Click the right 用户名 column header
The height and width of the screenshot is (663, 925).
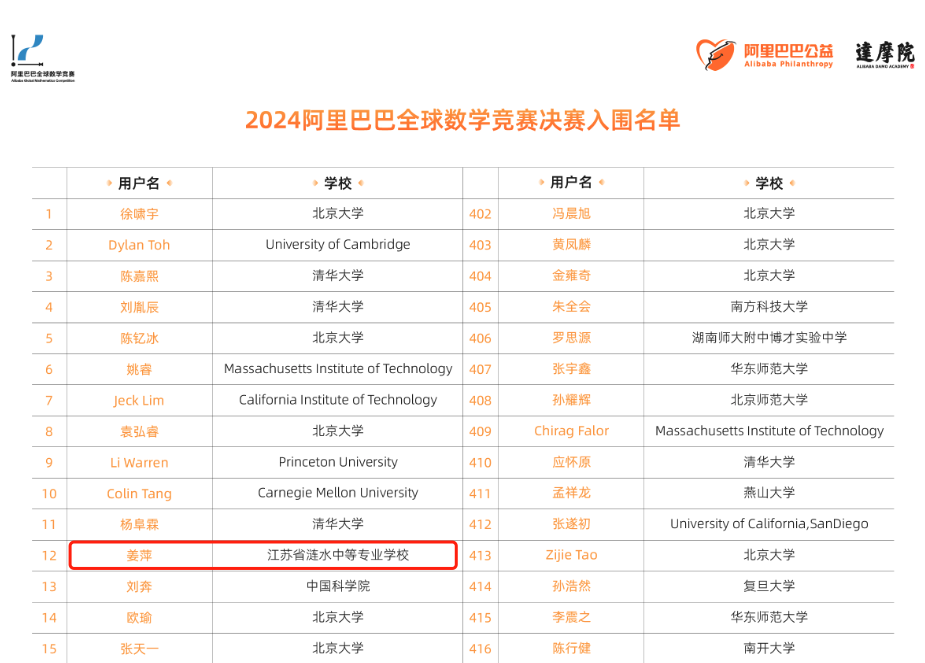coord(571,182)
